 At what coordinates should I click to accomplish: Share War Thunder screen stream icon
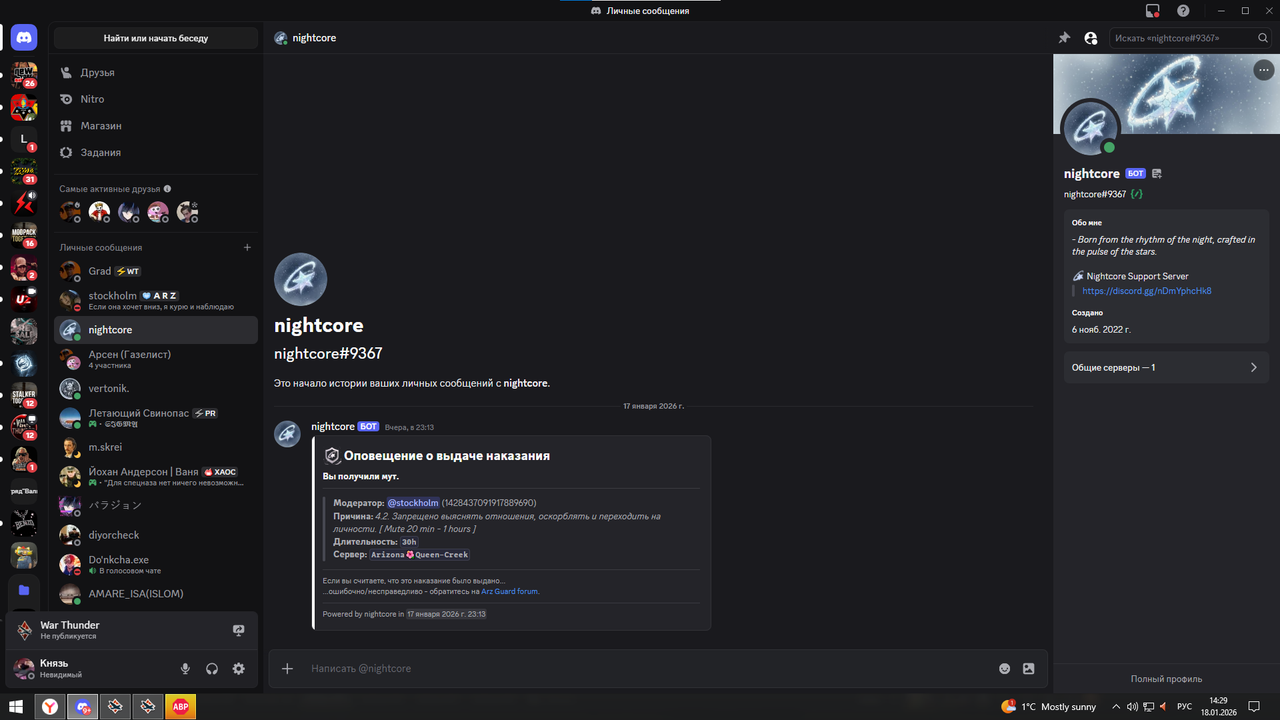pos(238,630)
